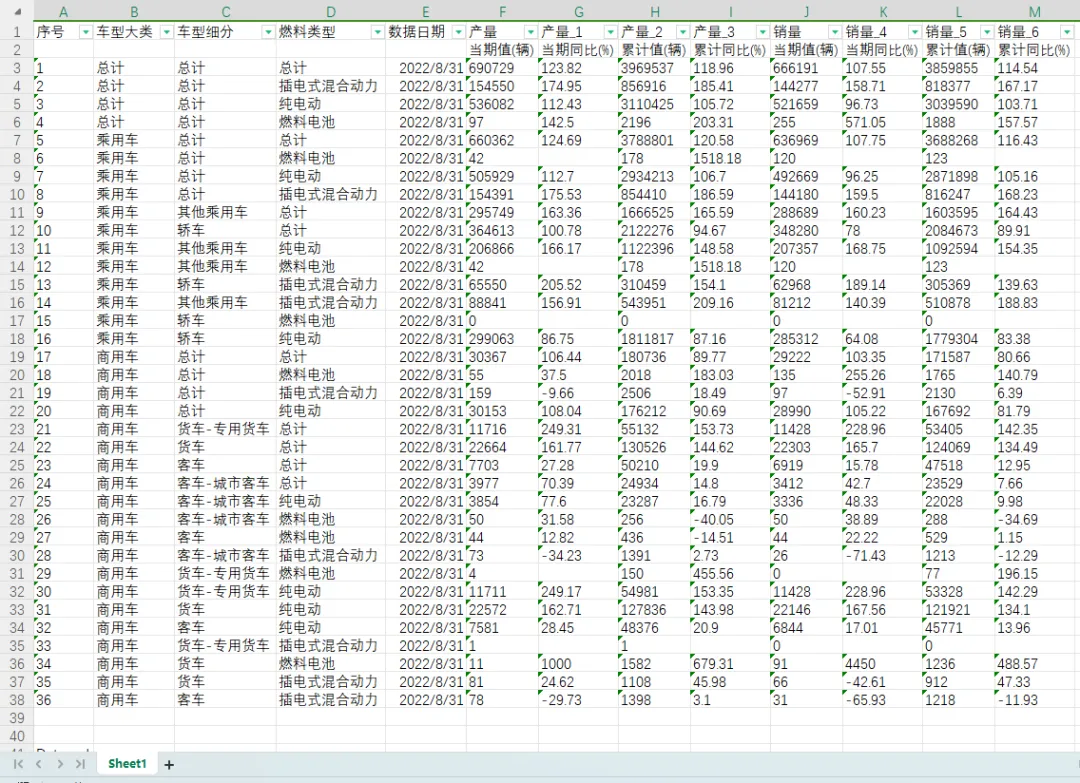Open filter dropdown for 产量_3 column

point(762,32)
